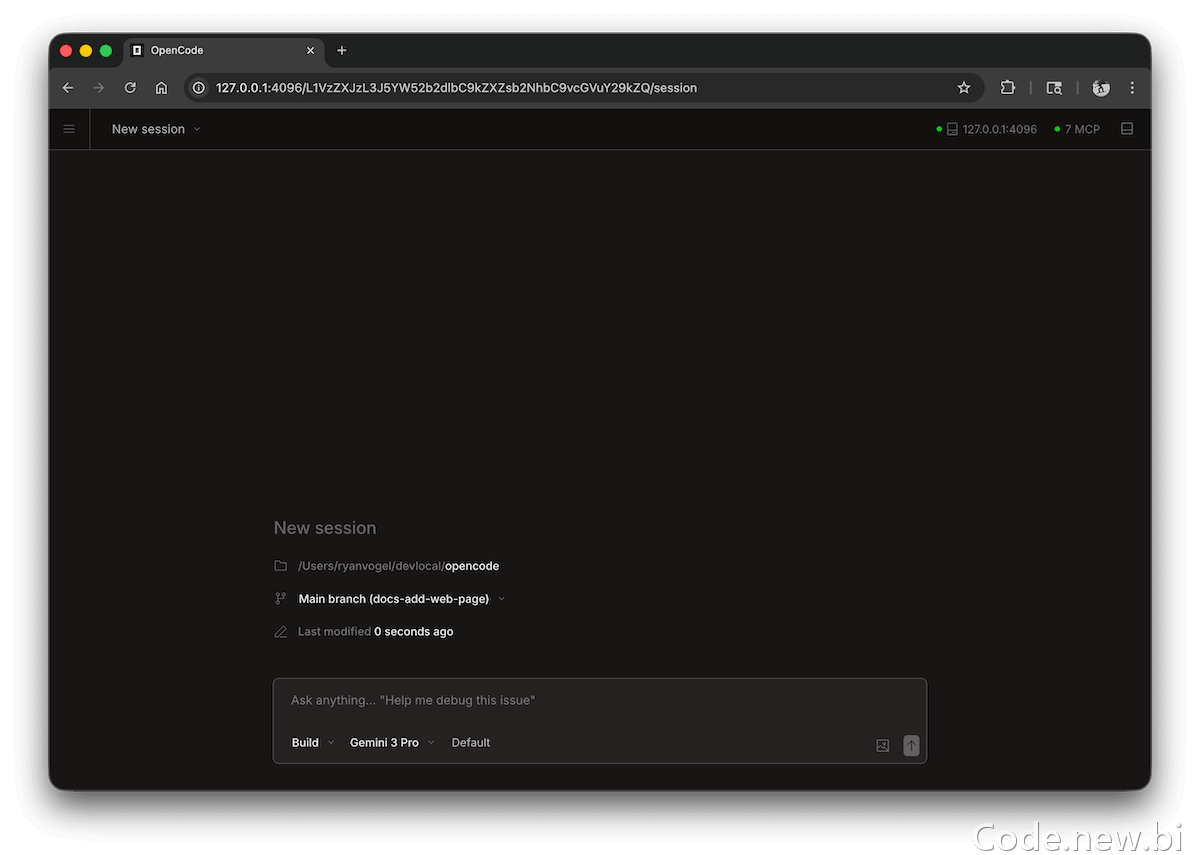Open the browser home page
Image resolution: width=1200 pixels, height=855 pixels.
[x=161, y=88]
